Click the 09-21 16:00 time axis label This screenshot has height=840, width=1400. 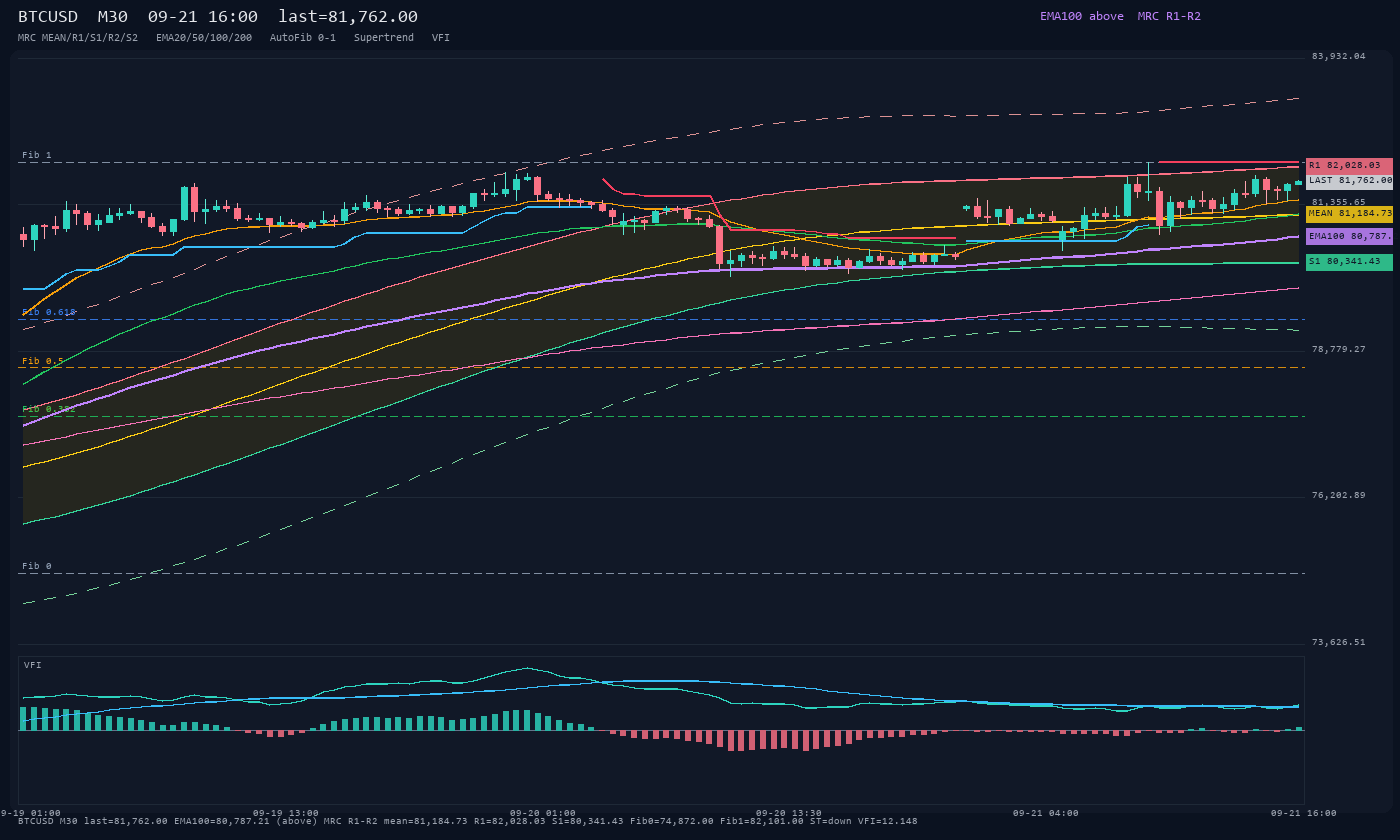[1304, 813]
